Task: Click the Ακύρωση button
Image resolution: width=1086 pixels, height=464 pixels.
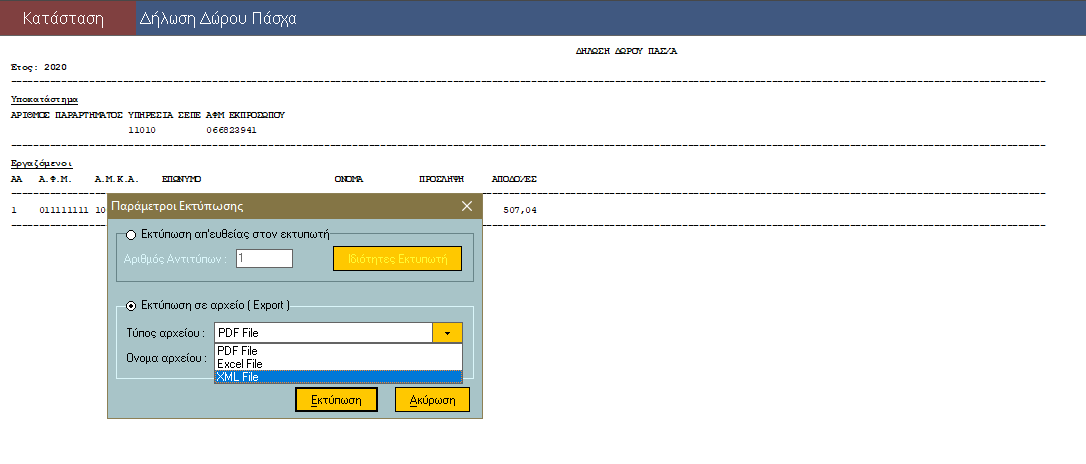Action: [x=432, y=400]
